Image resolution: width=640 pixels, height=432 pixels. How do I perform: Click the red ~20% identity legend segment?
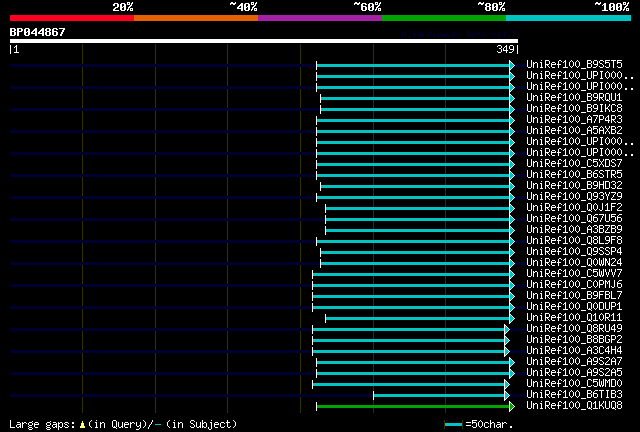pyautogui.click(x=72, y=18)
